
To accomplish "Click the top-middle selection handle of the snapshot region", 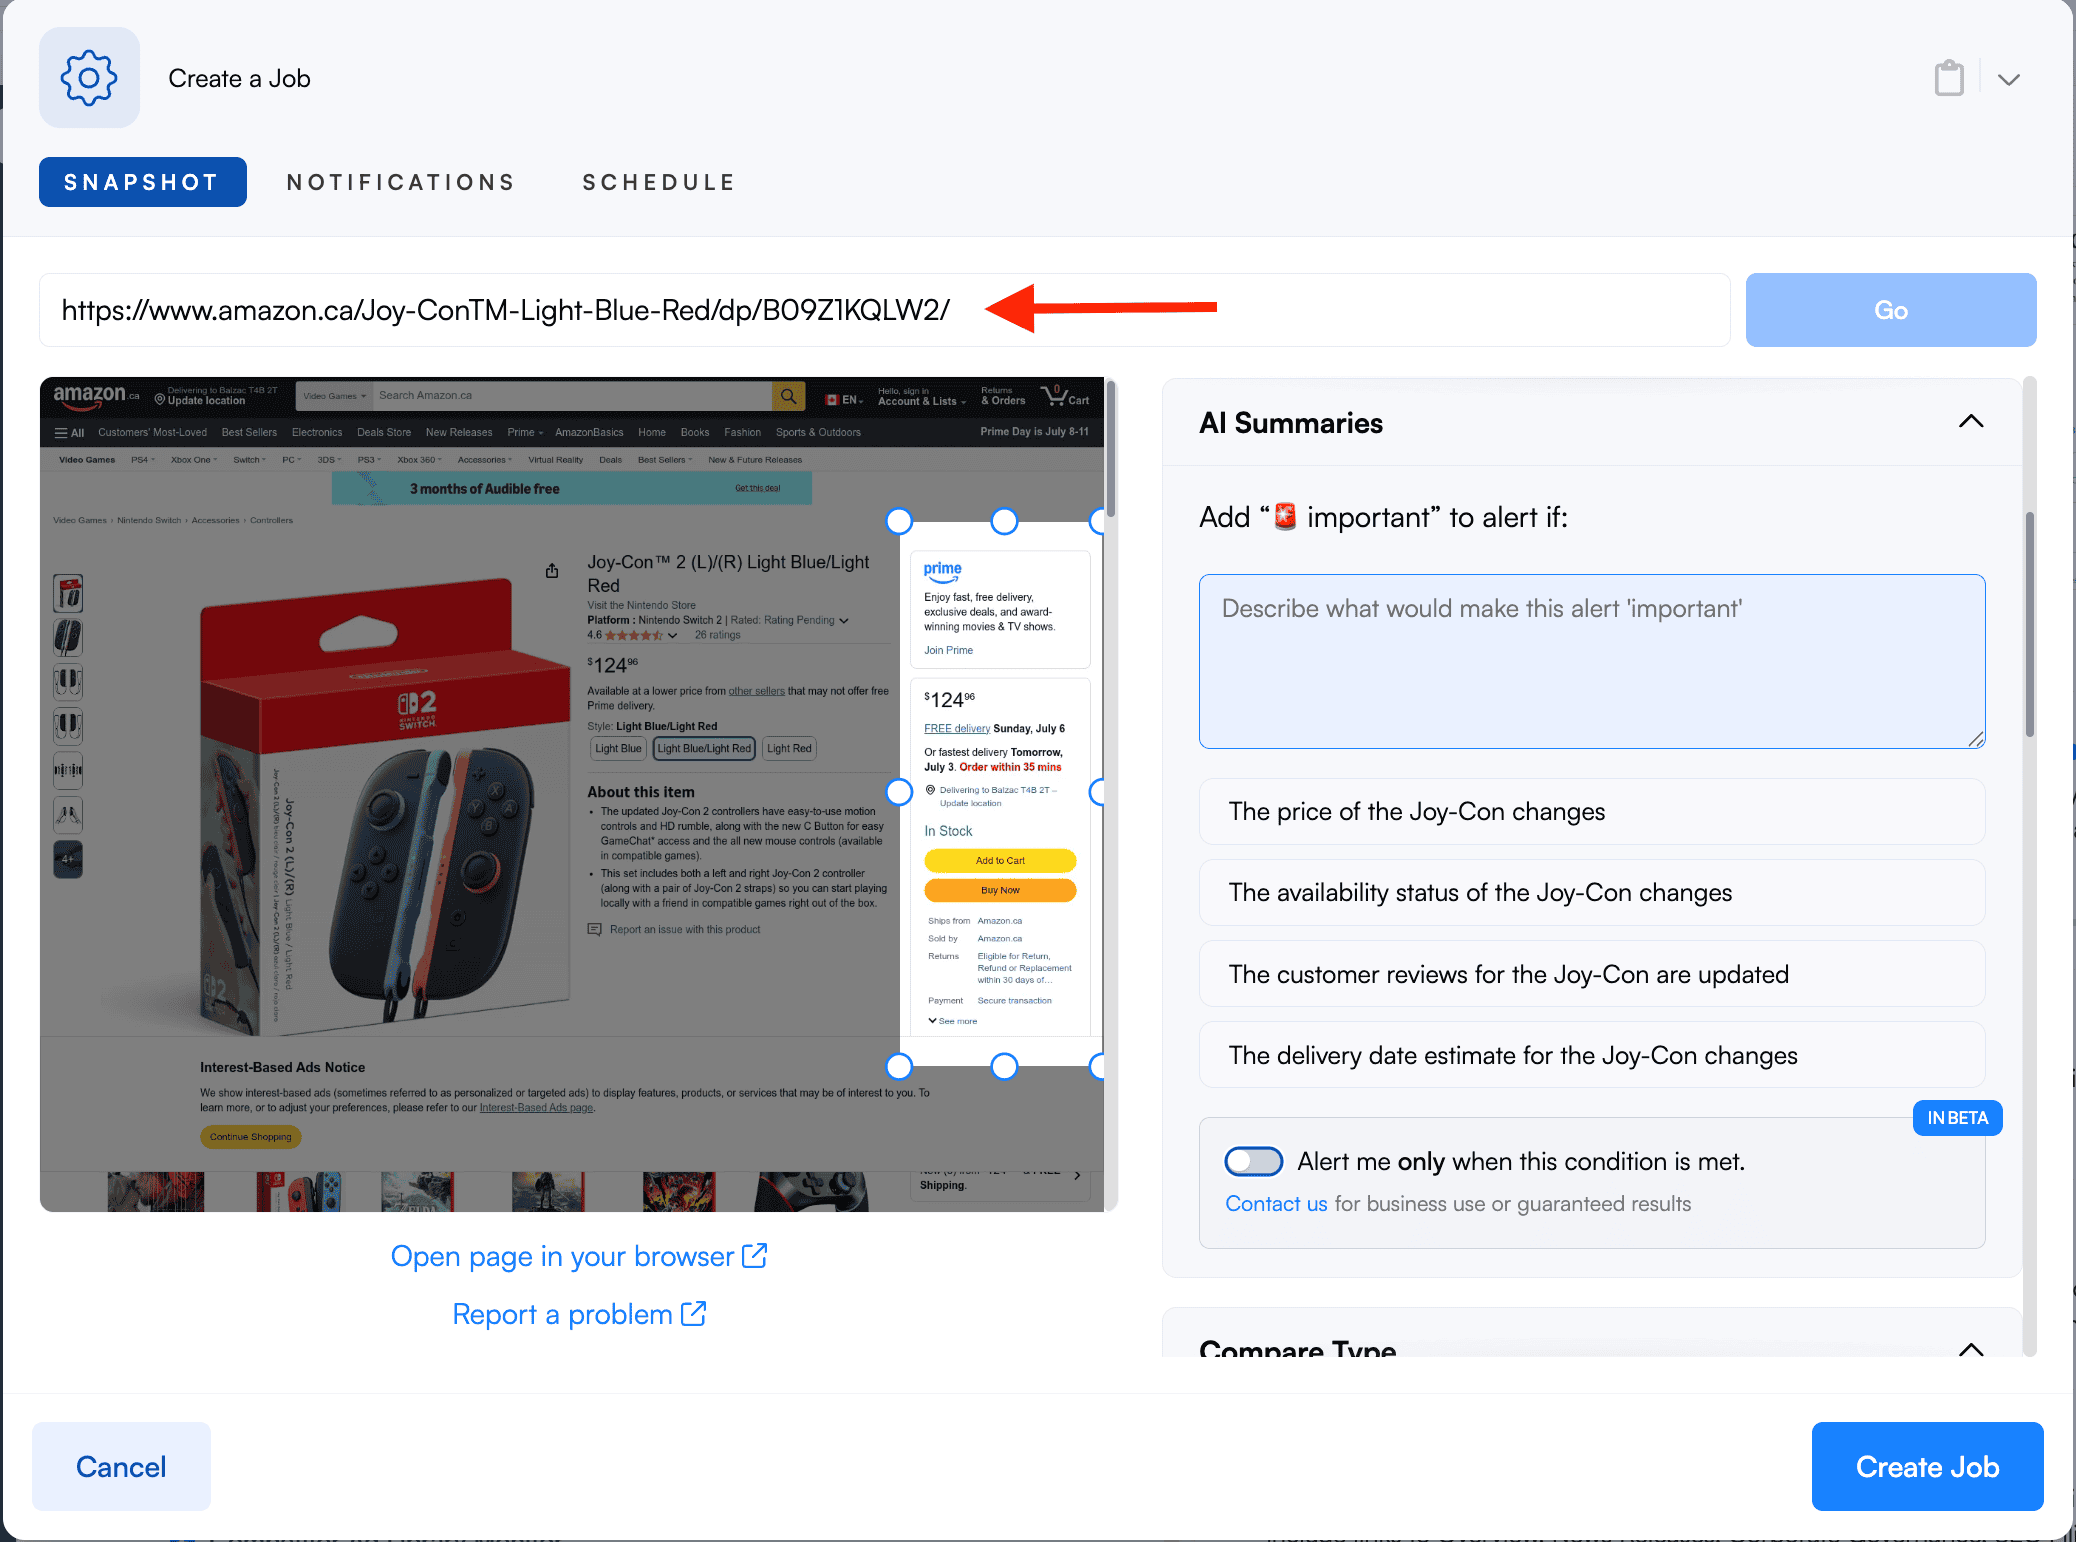I will coord(1003,521).
